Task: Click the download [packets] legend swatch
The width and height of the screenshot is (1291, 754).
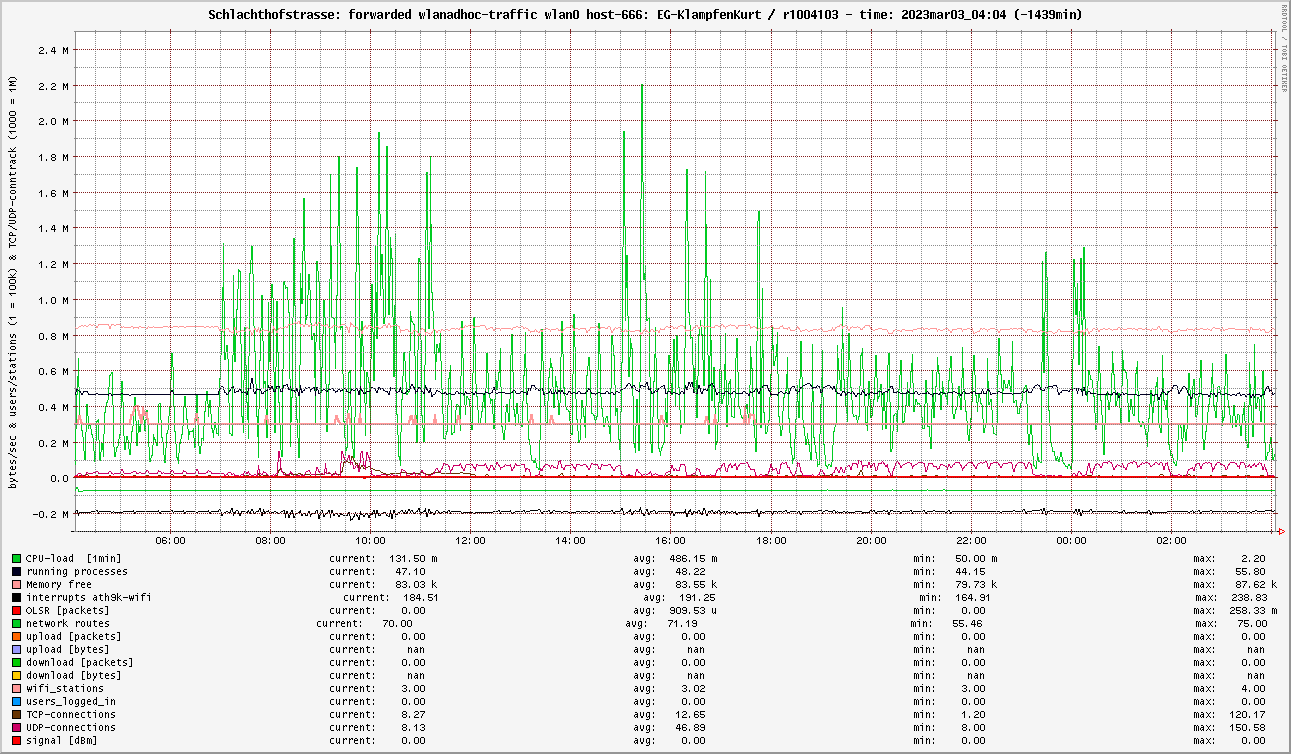Action: pos(17,663)
